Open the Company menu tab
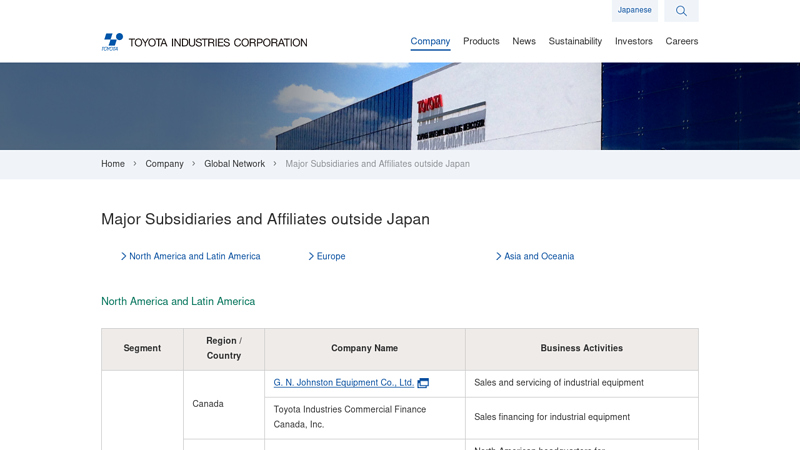 [430, 41]
